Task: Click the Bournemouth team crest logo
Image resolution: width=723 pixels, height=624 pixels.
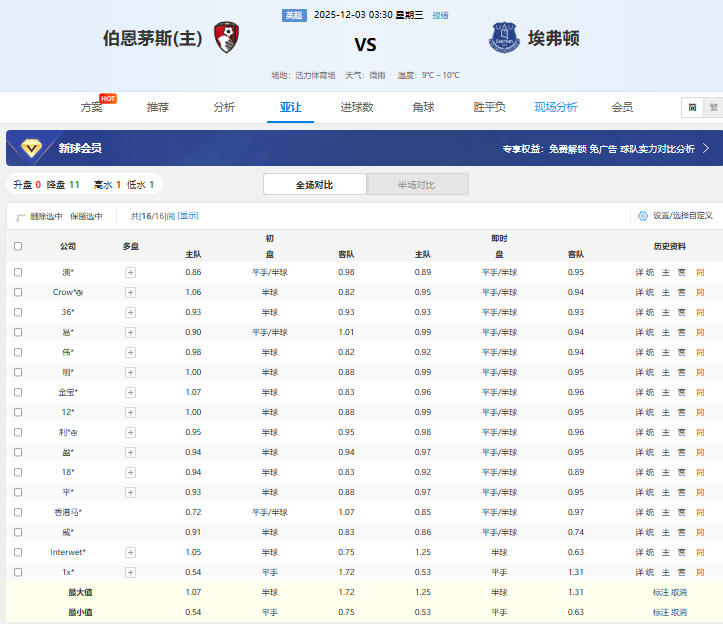Action: [226, 38]
